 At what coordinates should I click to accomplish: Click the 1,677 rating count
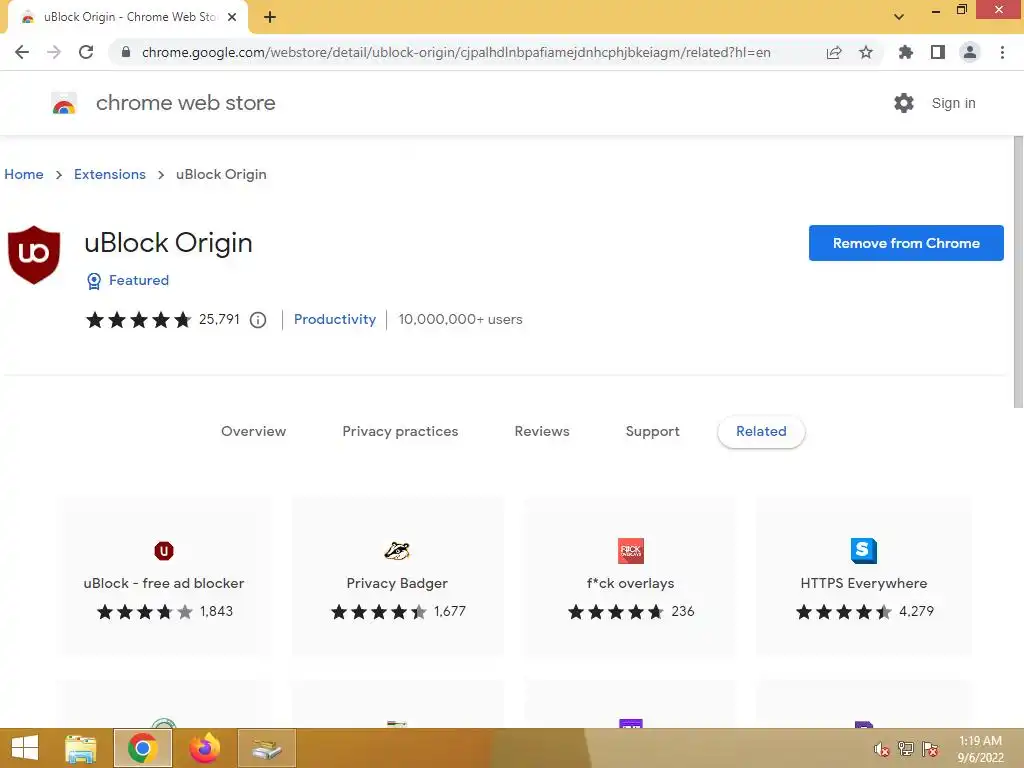[450, 611]
